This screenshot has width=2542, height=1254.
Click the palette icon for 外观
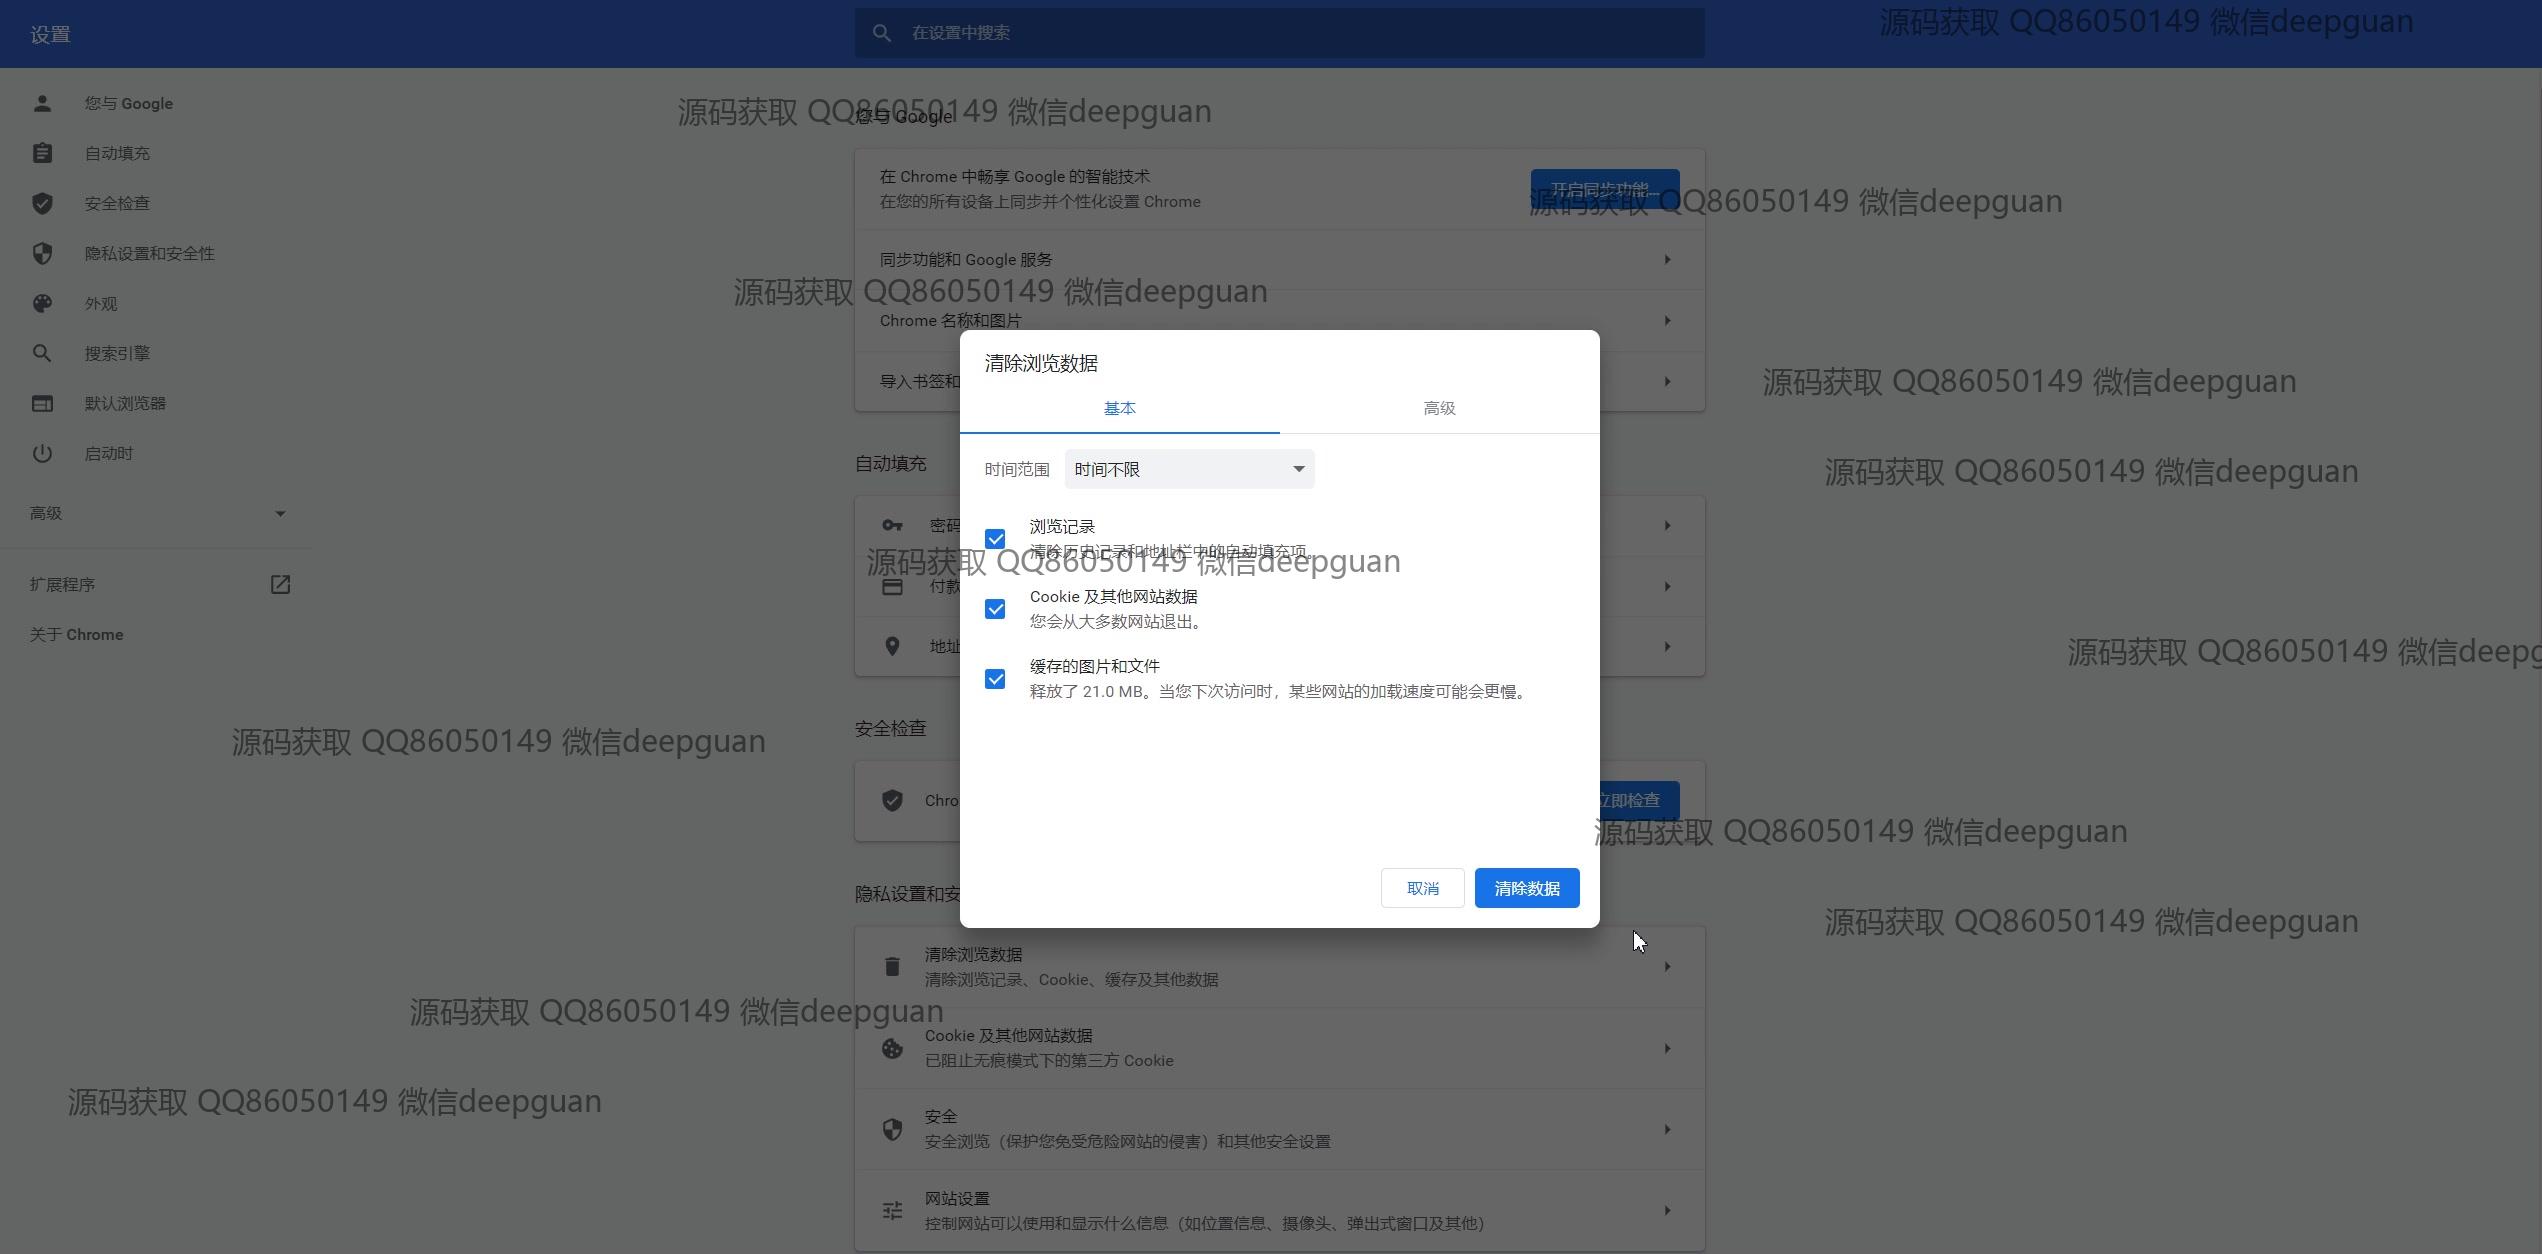click(42, 303)
